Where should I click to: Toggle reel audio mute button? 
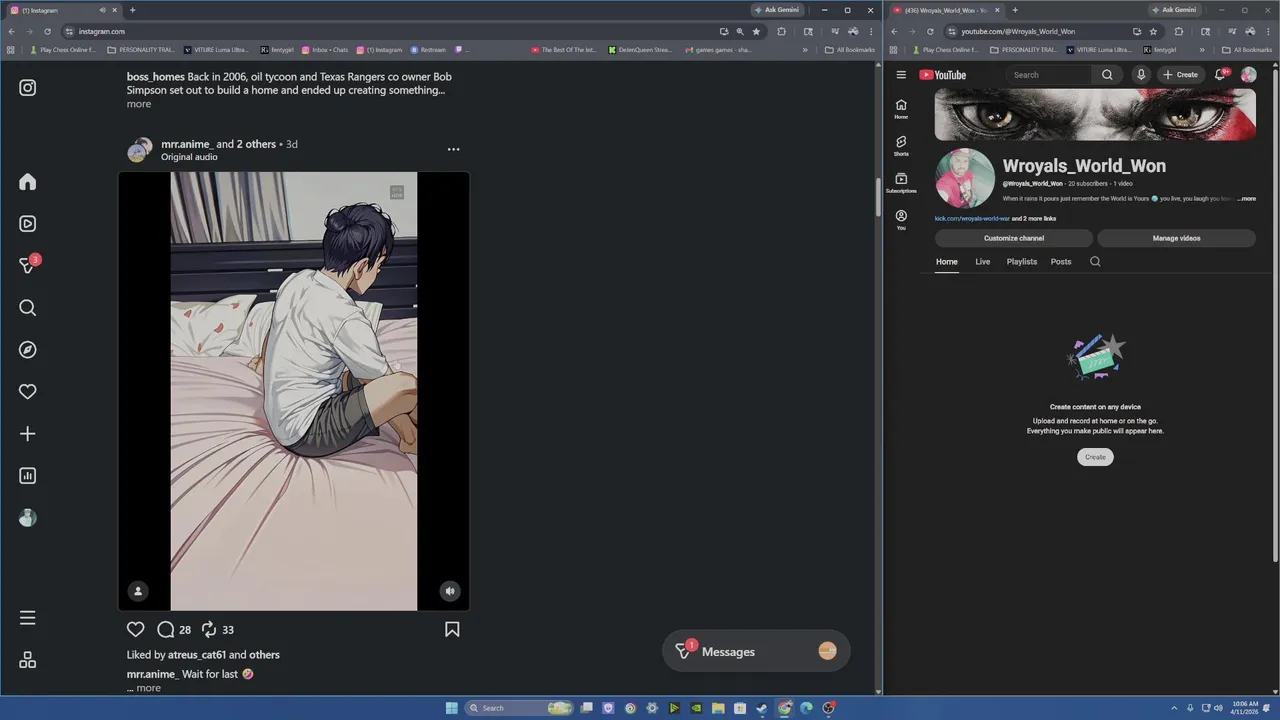pyautogui.click(x=450, y=591)
